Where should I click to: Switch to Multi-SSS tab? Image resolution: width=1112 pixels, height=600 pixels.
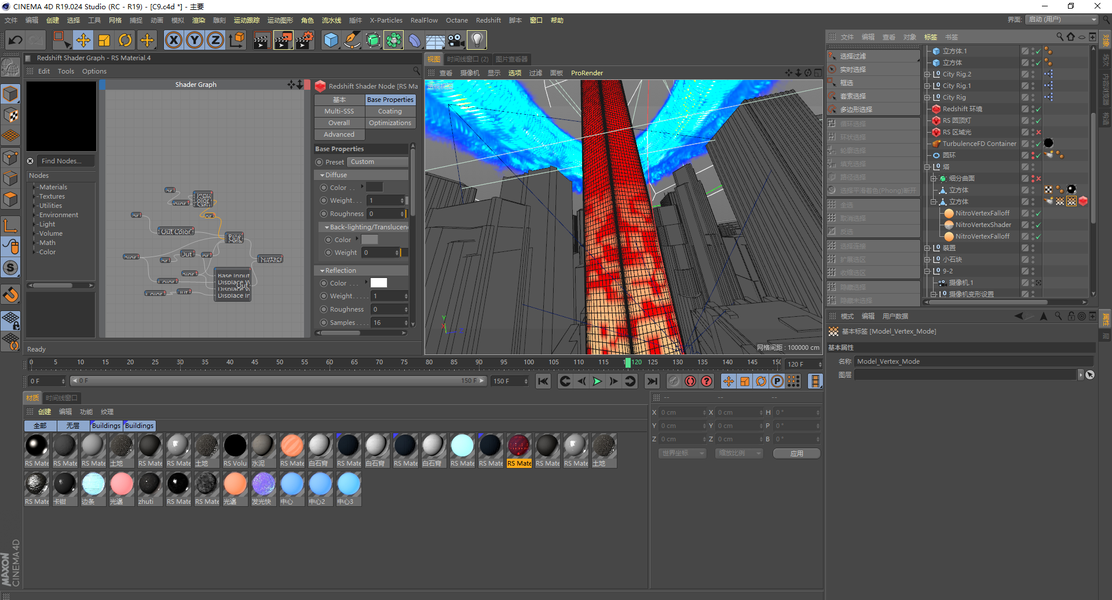click(x=339, y=111)
